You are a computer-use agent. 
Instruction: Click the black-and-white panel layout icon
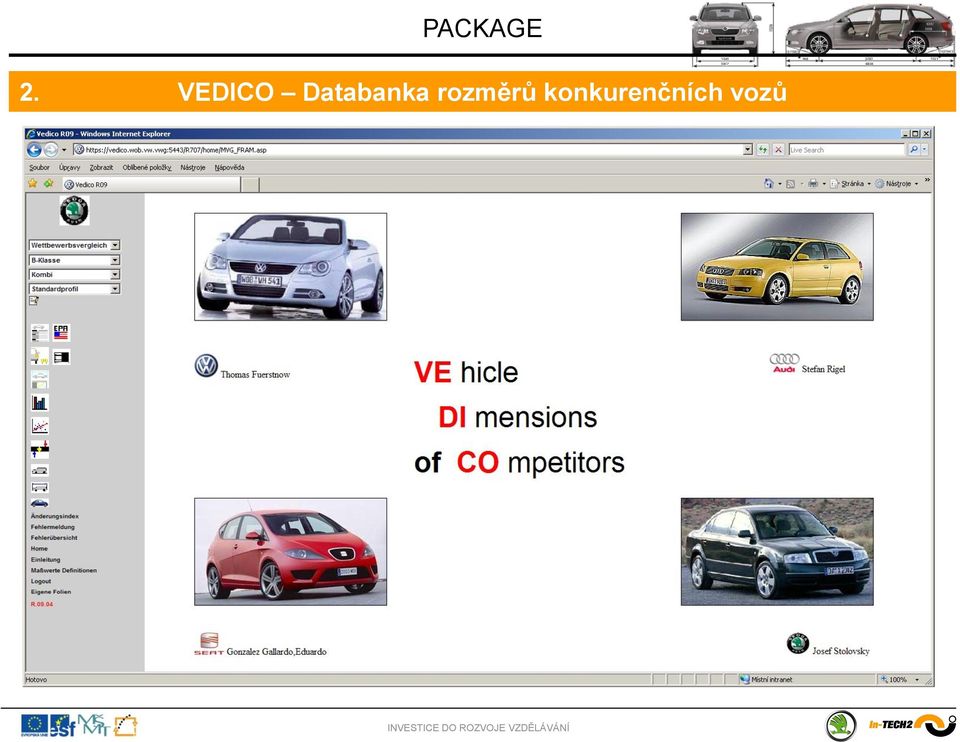click(x=61, y=357)
